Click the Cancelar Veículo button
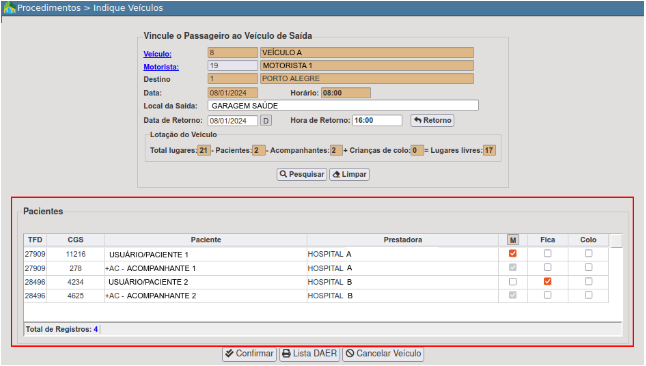 [x=383, y=354]
